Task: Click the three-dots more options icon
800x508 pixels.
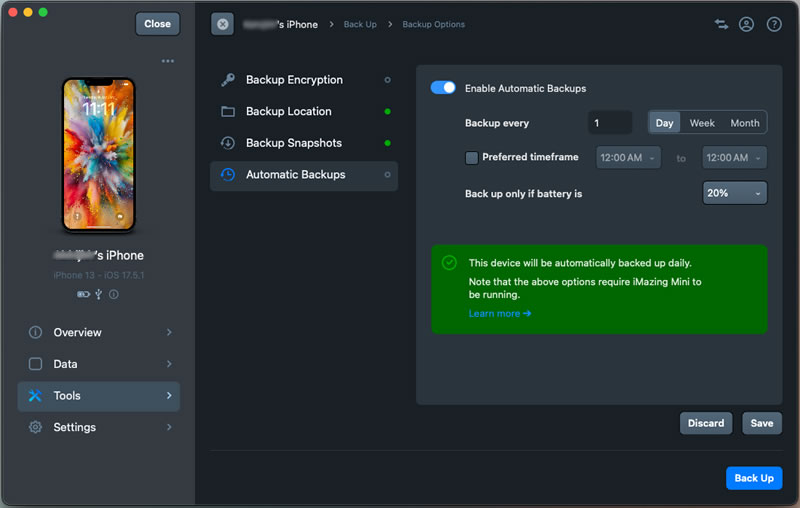Action: [167, 61]
